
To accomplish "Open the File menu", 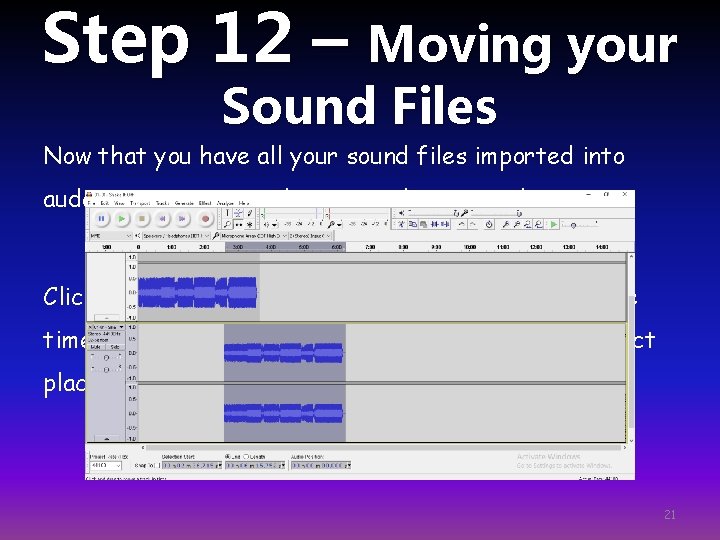I will pyautogui.click(x=91, y=203).
